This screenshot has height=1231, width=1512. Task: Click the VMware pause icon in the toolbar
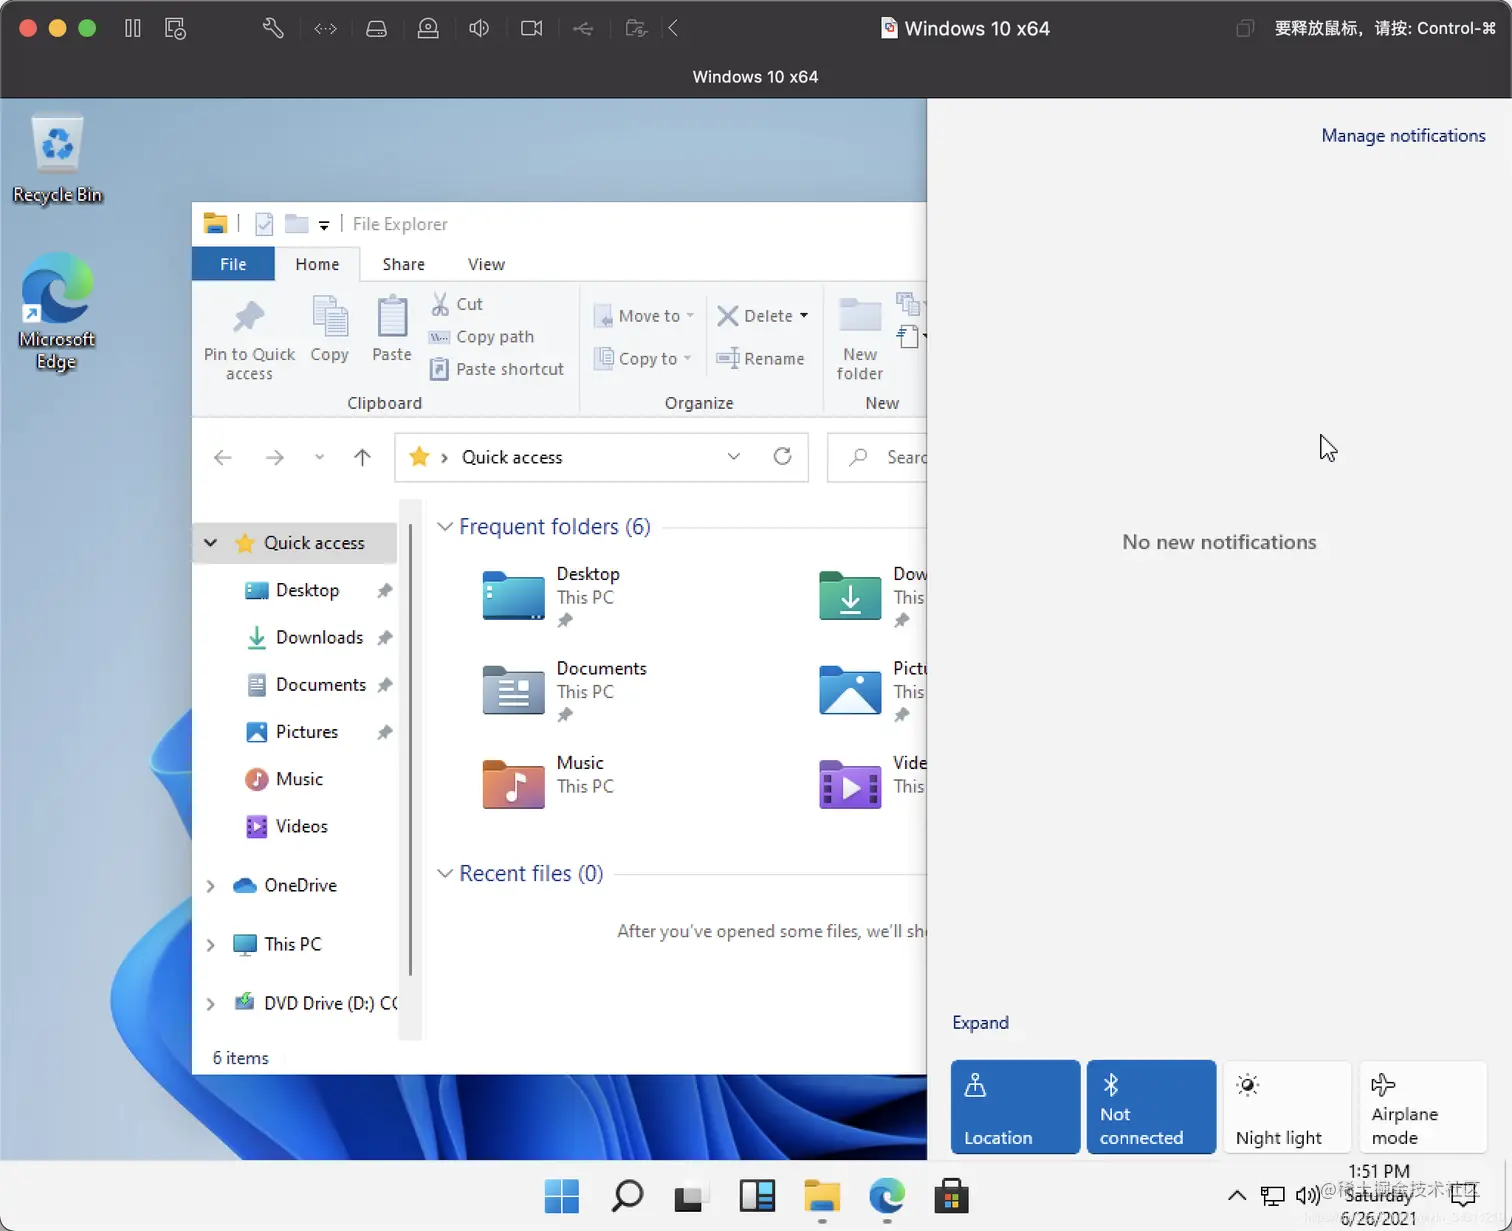pos(133,28)
